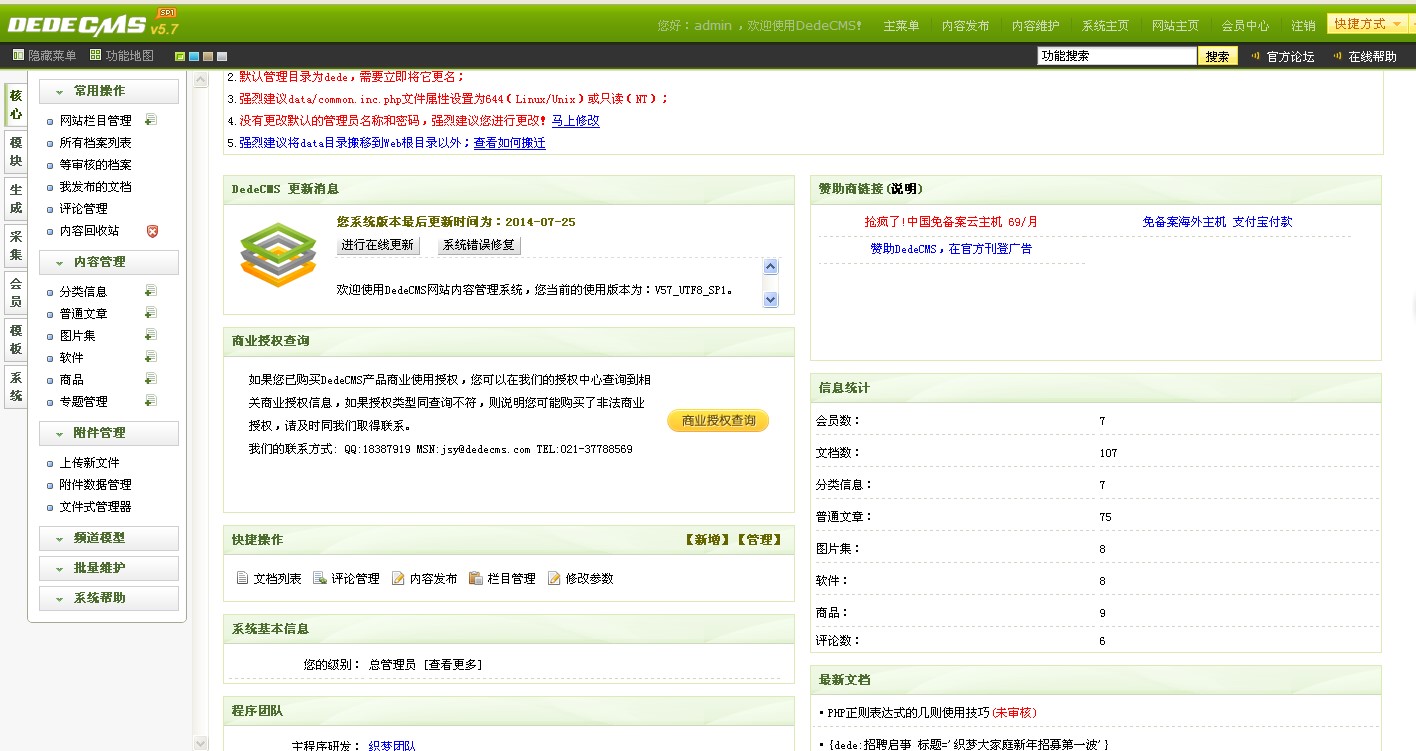Click the add icon beside 分类信息
The image size is (1416, 751).
pyautogui.click(x=151, y=291)
